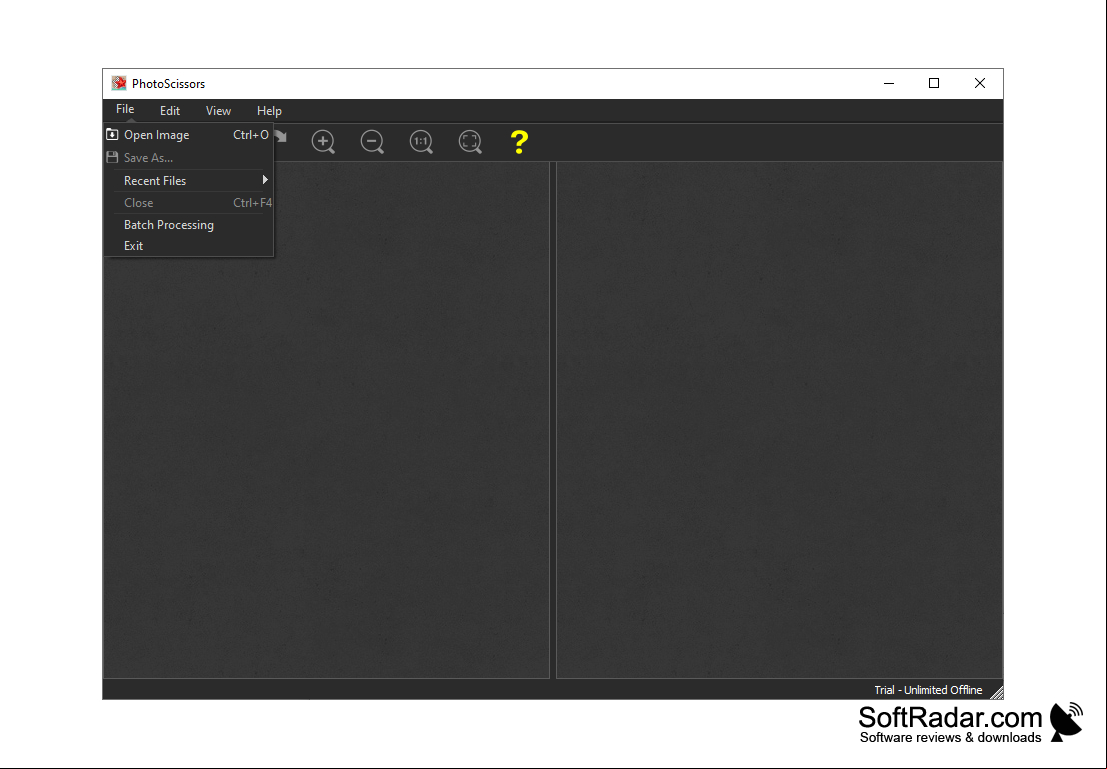Click the Zoom In magnifier icon
Image resolution: width=1107 pixels, height=769 pixels.
(x=323, y=142)
